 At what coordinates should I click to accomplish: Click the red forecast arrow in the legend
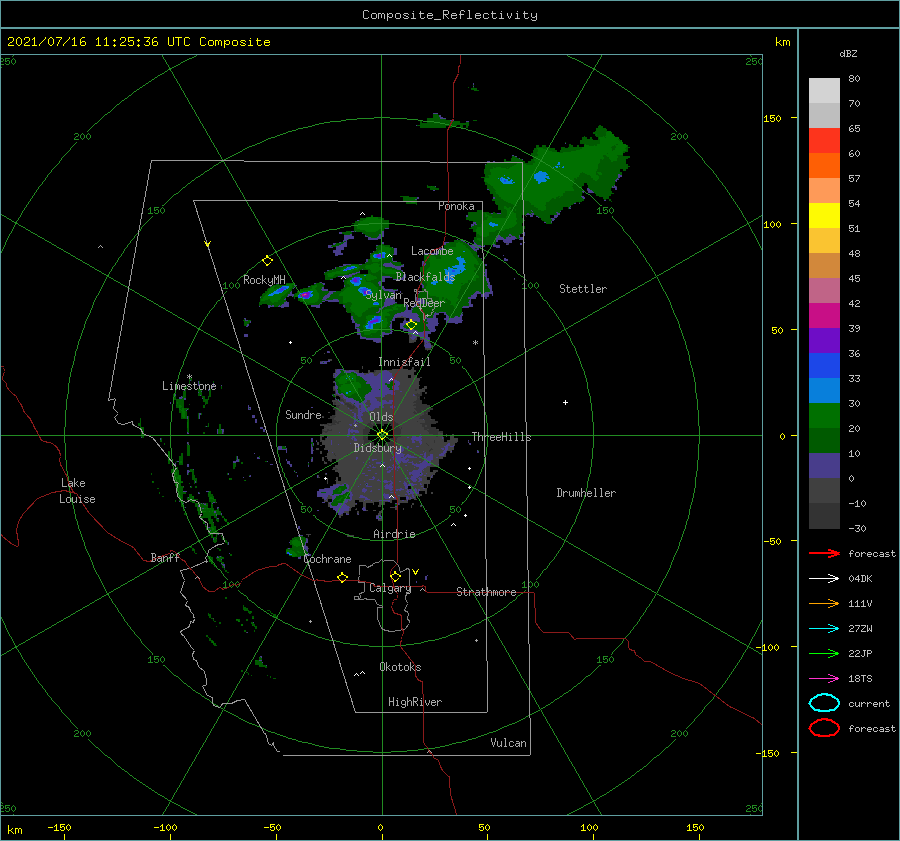824,553
